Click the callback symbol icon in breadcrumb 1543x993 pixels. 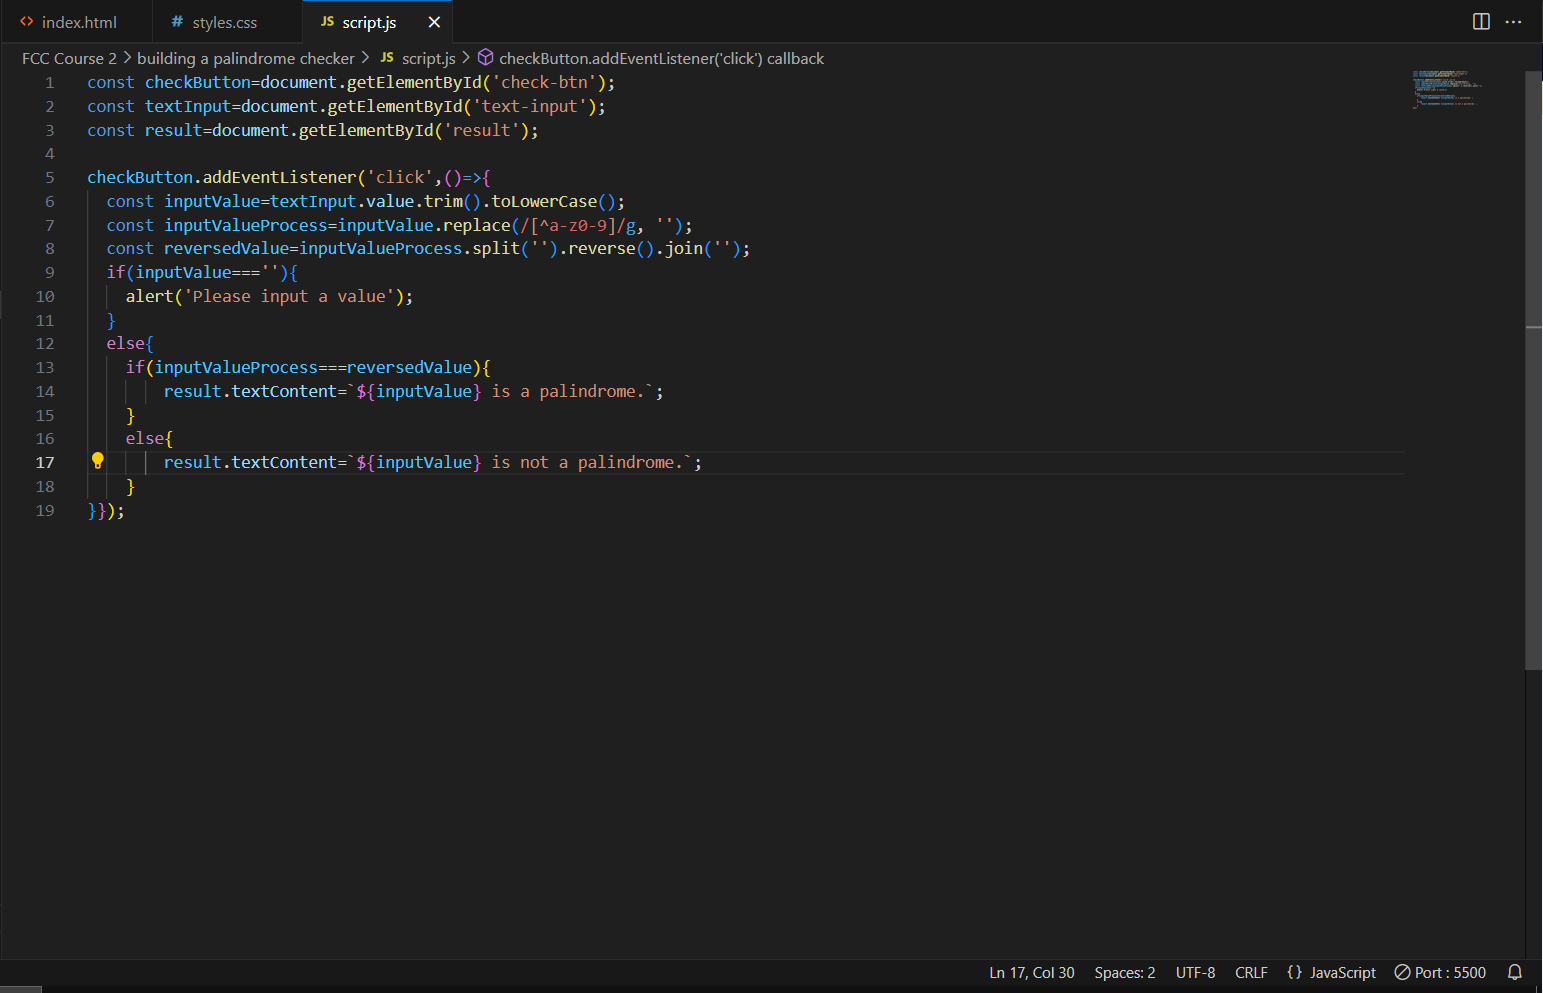pos(486,58)
